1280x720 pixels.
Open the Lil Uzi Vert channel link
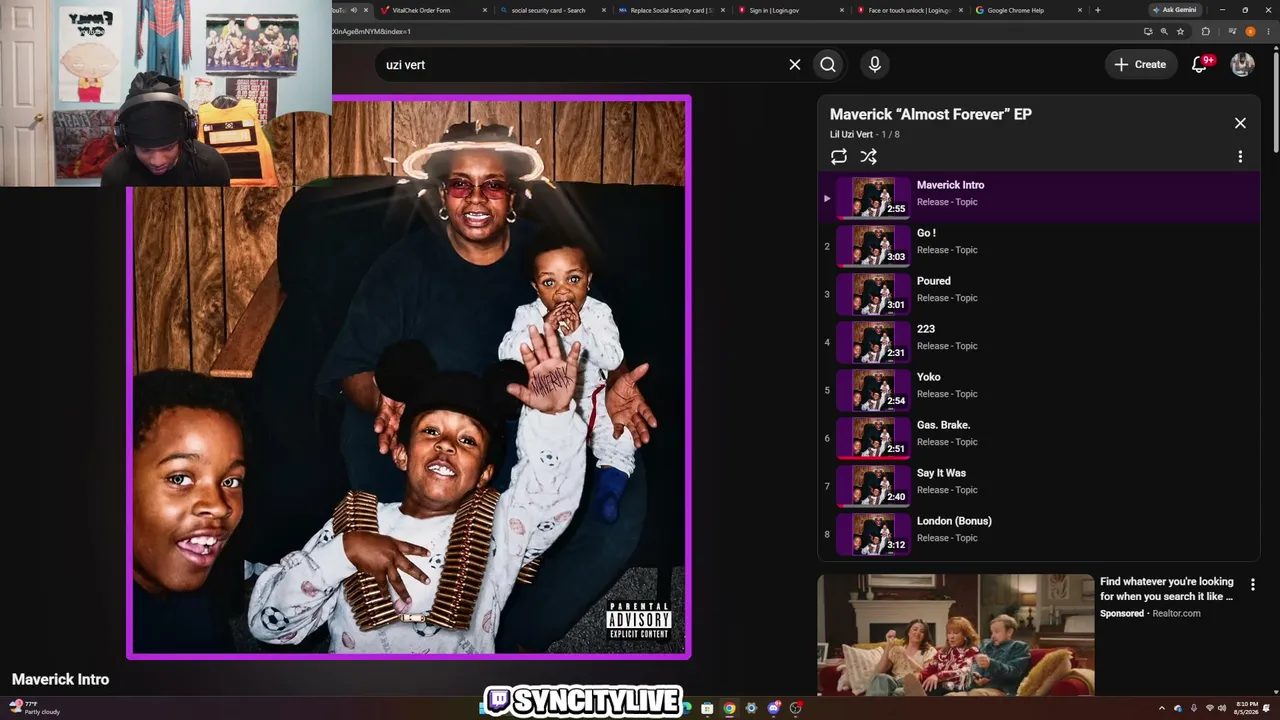click(851, 134)
